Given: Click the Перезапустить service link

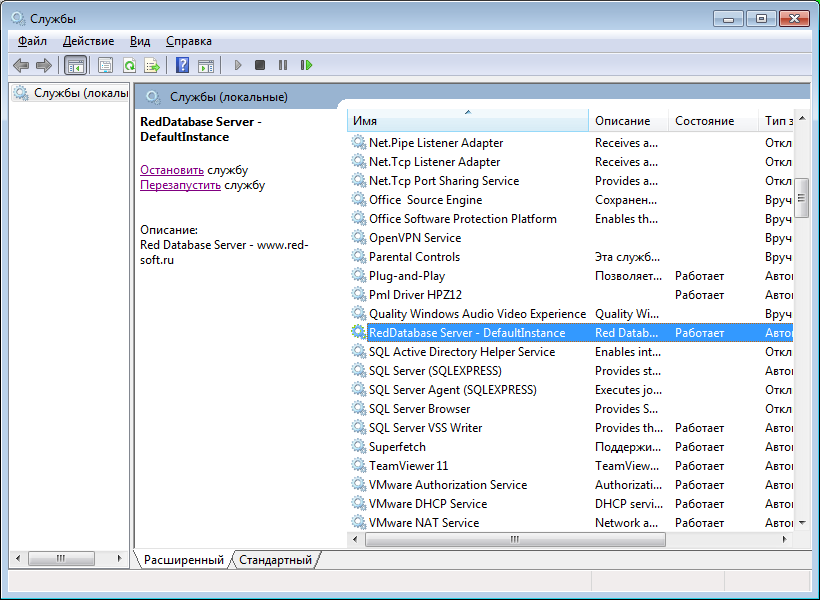Looking at the screenshot, I should [x=180, y=185].
